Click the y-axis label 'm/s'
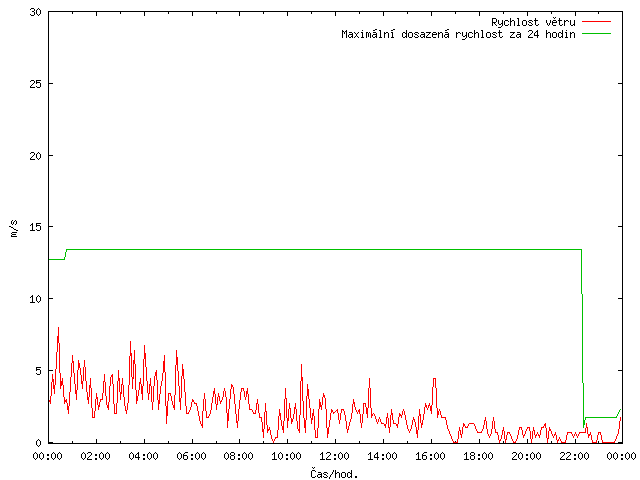The width and height of the screenshot is (640, 480). pos(14,228)
